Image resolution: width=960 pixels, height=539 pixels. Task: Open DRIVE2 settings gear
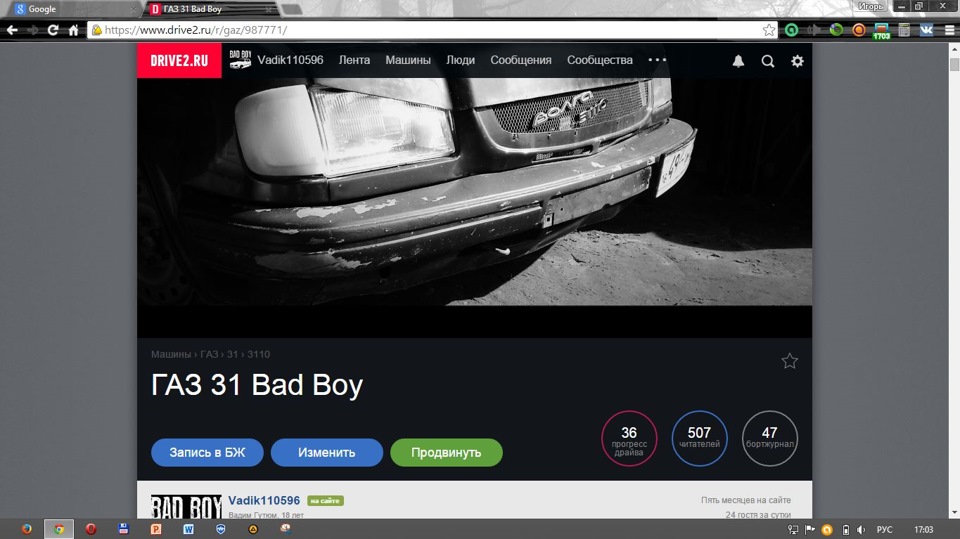tap(797, 61)
